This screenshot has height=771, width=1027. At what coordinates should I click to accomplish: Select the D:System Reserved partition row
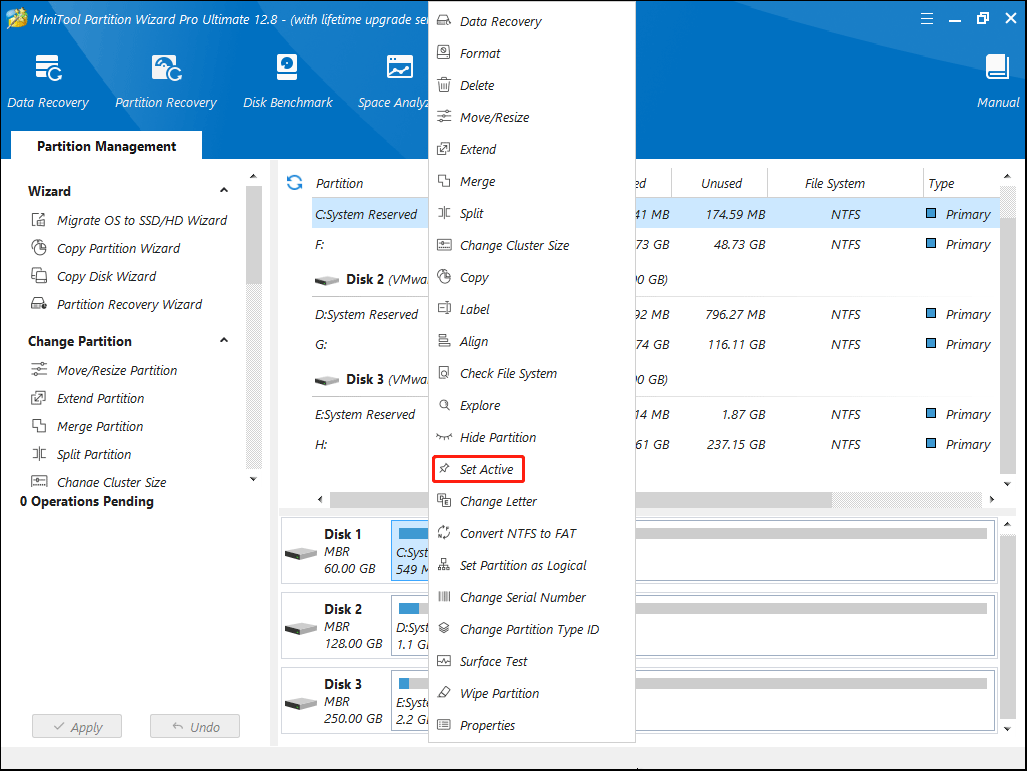point(656,314)
